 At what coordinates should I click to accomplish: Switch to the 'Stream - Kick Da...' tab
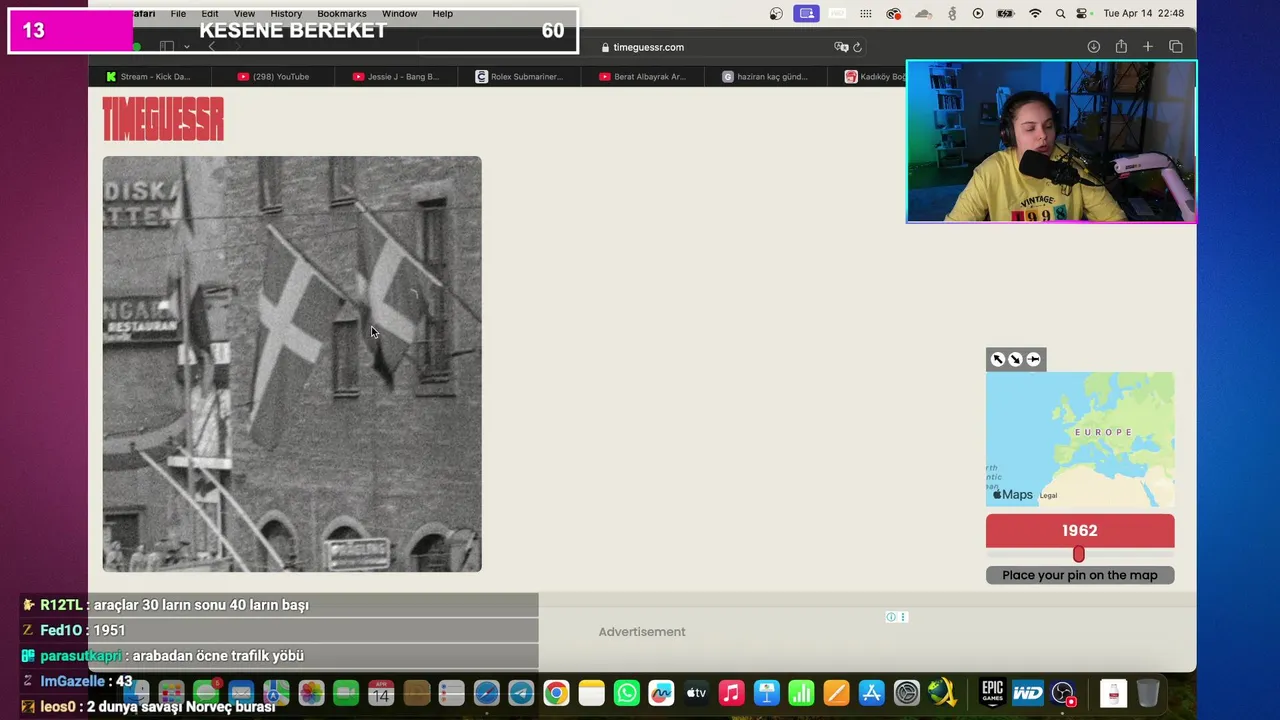(x=148, y=76)
